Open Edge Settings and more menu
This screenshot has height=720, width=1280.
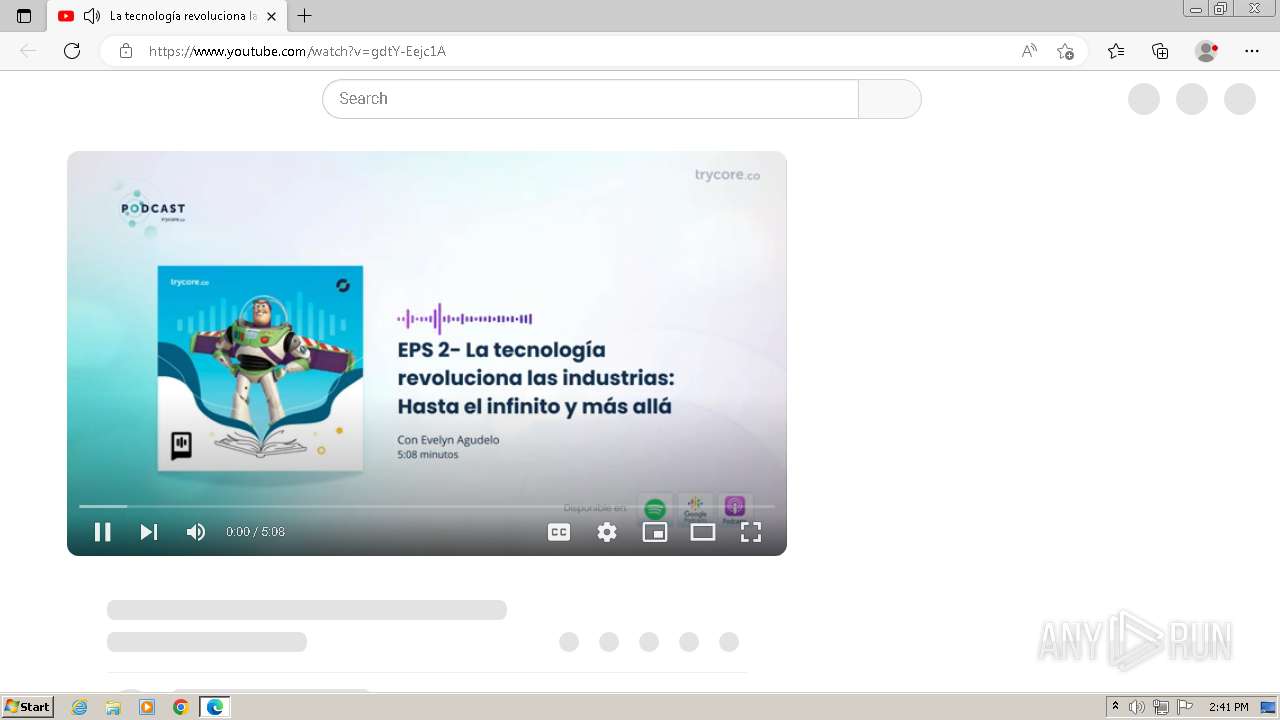click(1252, 51)
